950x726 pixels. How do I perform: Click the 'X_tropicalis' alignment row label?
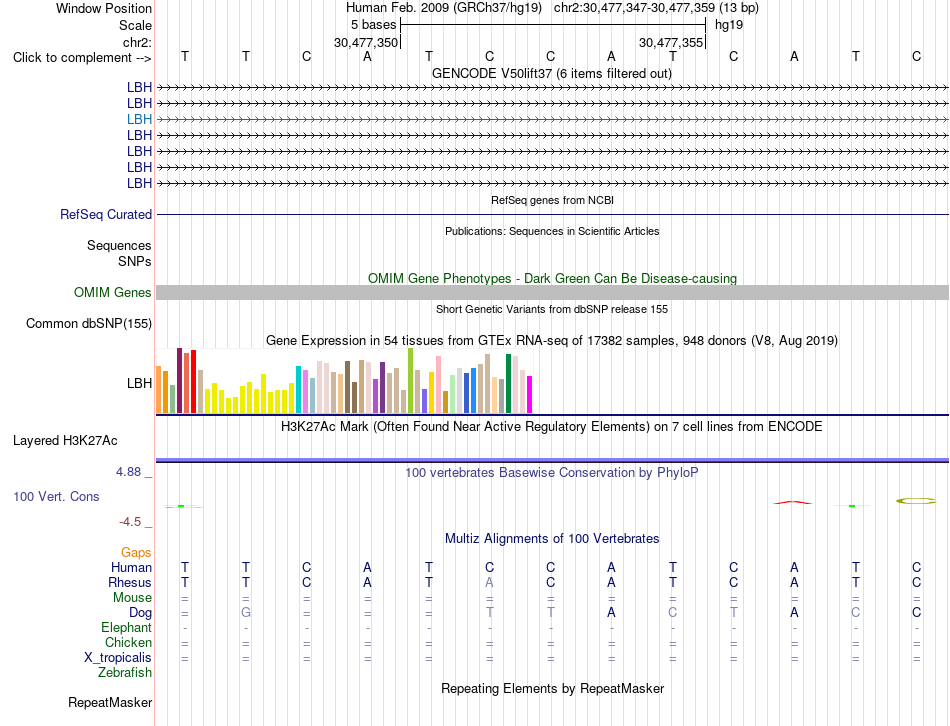tap(118, 658)
